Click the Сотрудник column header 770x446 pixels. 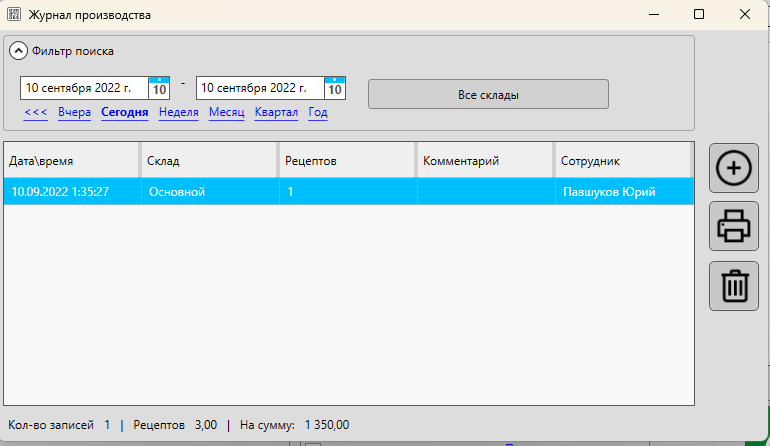(621, 160)
